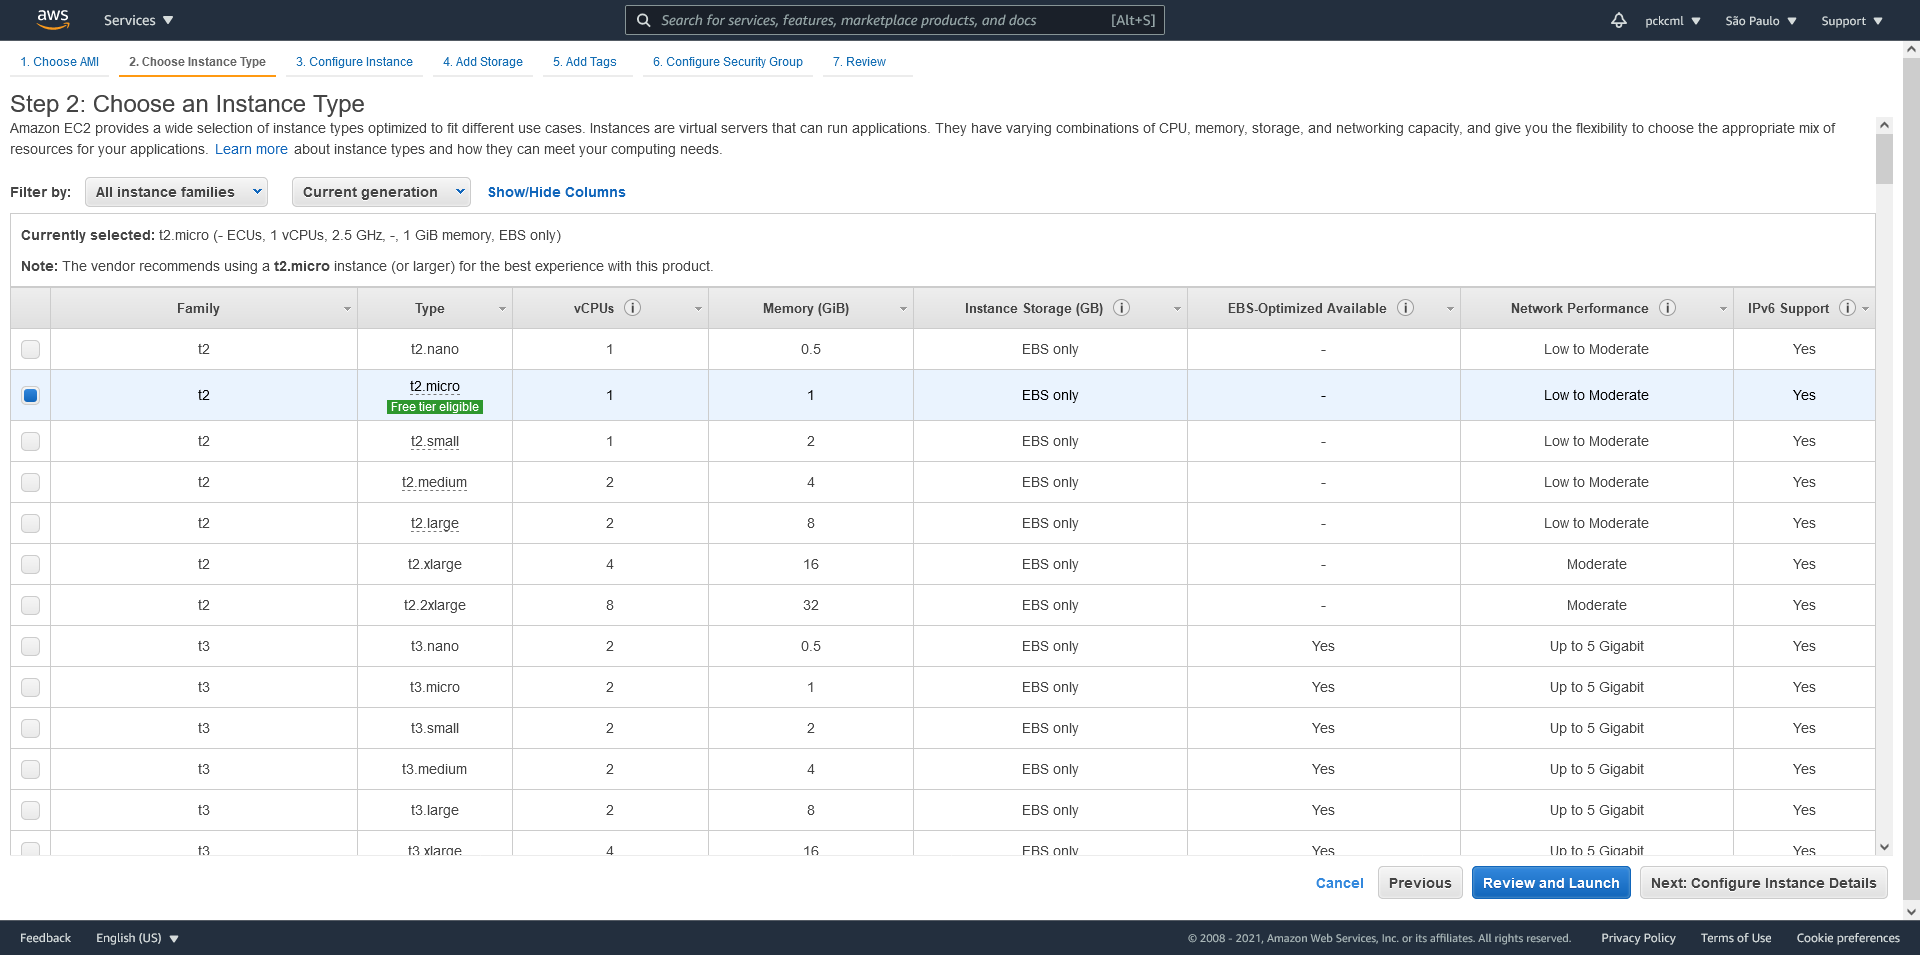Screen dimensions: 1920x955
Task: Check the t3.medium instance checkbox
Action: [30, 769]
